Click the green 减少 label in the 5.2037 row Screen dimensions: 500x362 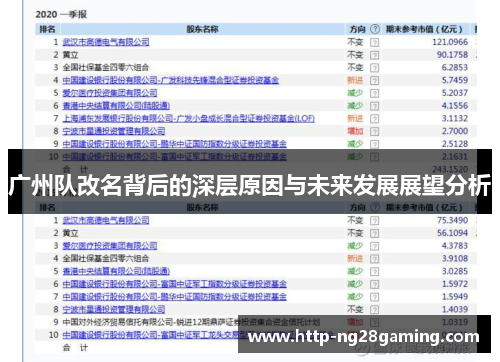[x=355, y=93]
